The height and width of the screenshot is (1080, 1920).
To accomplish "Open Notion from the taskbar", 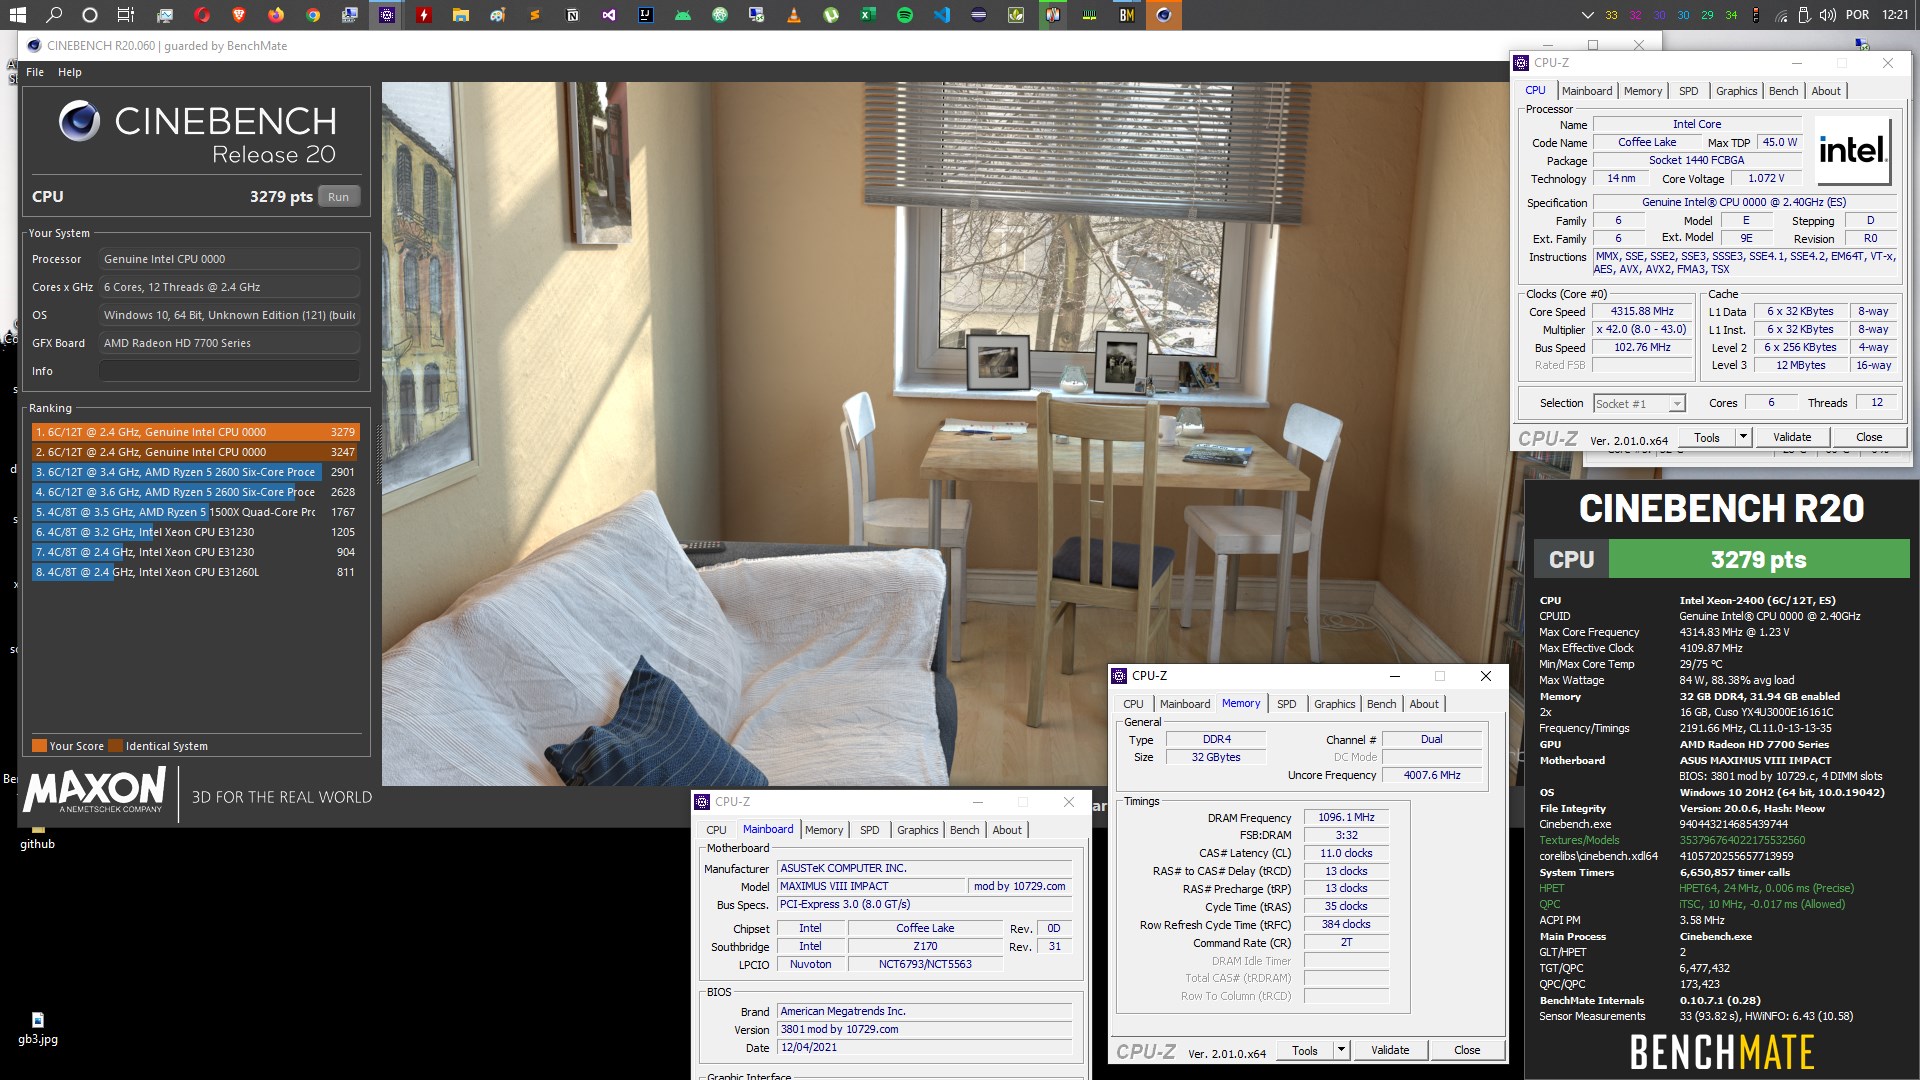I will (572, 15).
